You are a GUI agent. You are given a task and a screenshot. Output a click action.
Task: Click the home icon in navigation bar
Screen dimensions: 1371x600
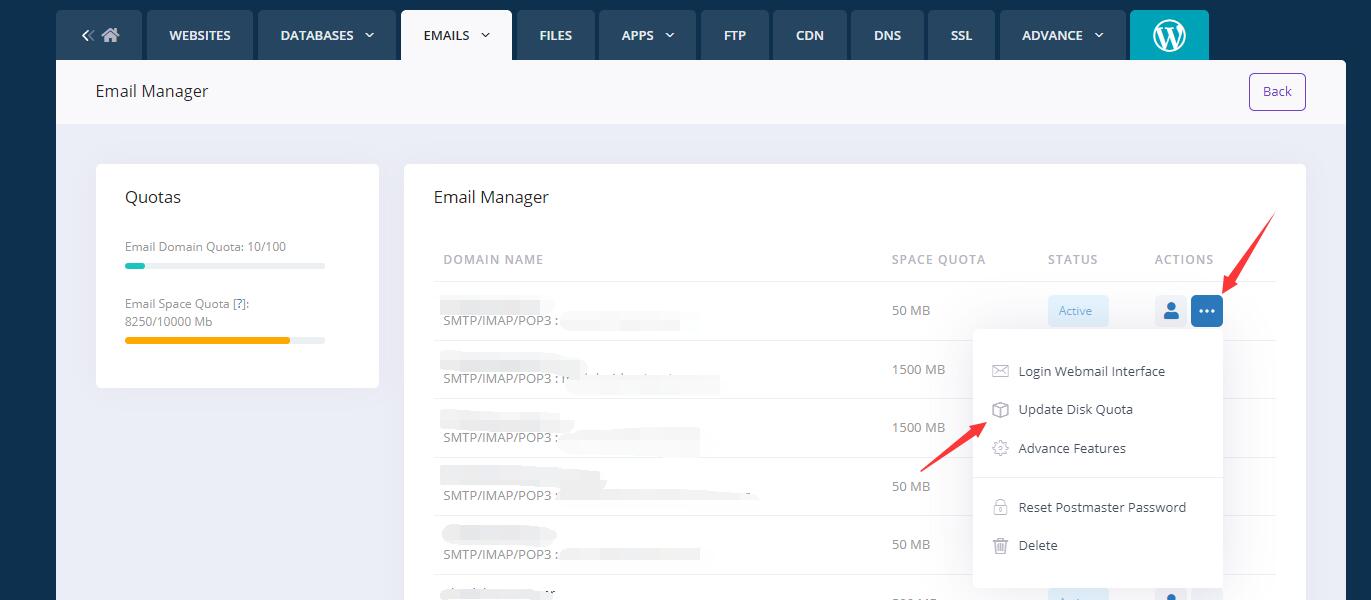pos(110,35)
